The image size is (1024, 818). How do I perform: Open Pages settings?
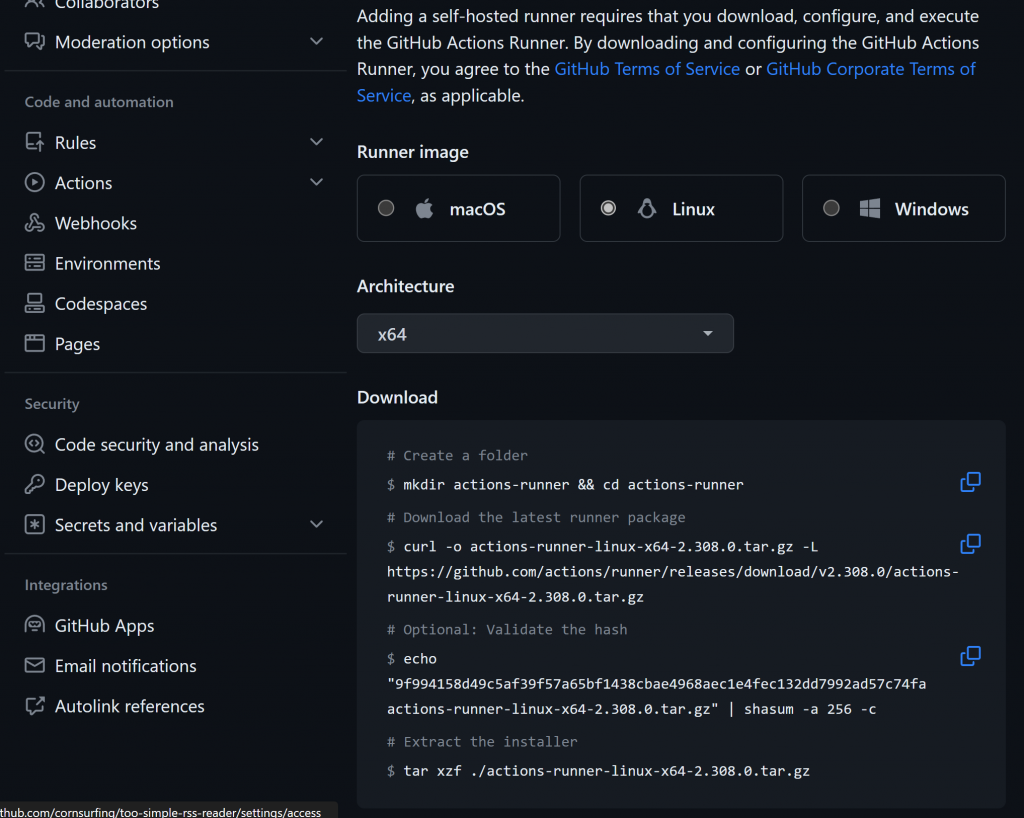pos(78,344)
